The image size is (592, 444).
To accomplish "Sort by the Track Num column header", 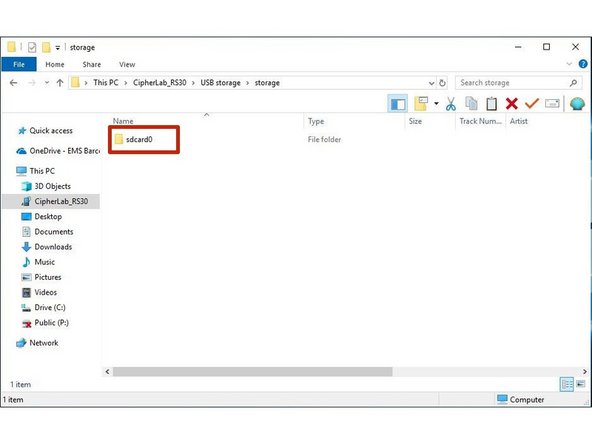I will tap(480, 121).
